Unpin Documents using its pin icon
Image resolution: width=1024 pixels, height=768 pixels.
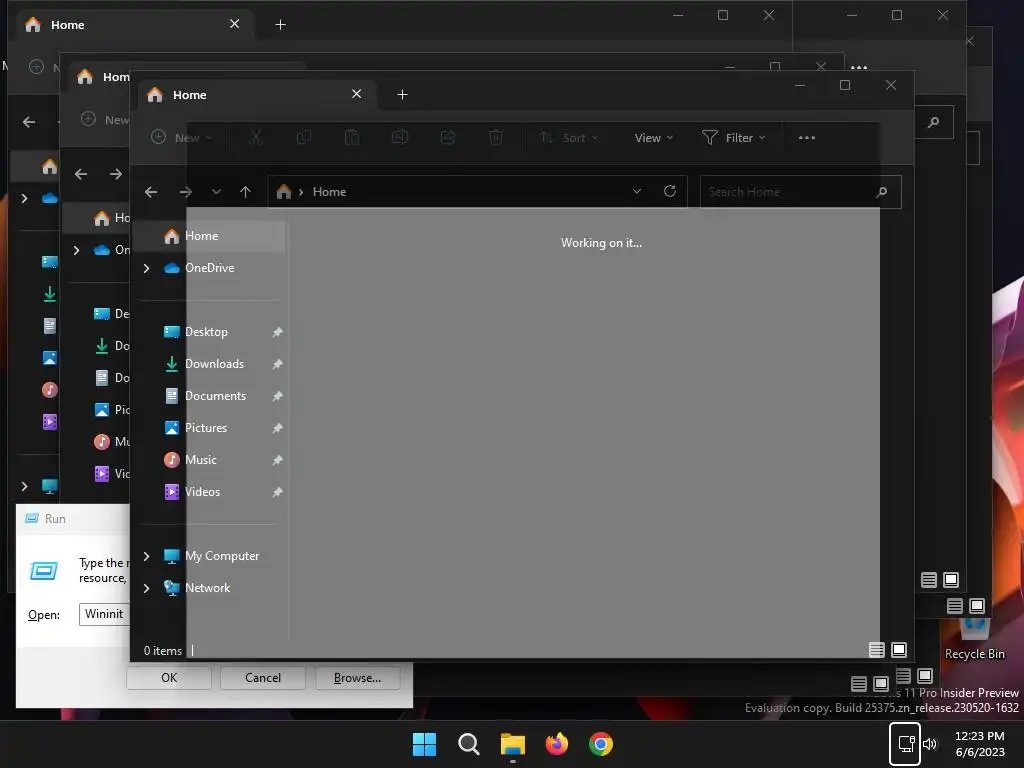coord(278,396)
